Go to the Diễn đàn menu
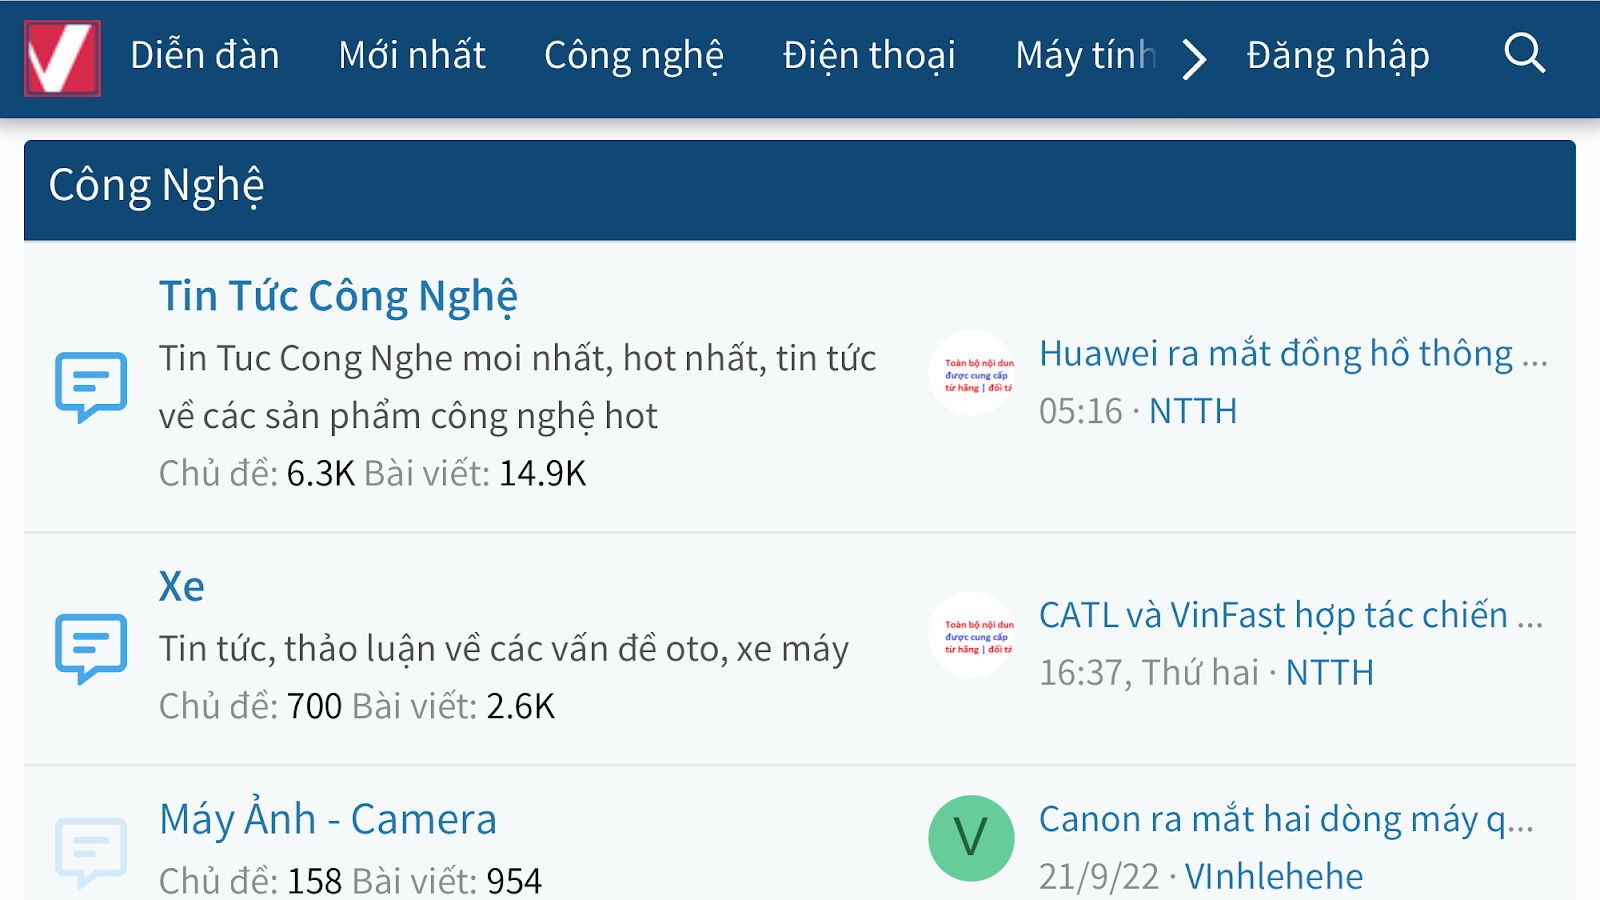Image resolution: width=1600 pixels, height=900 pixels. pyautogui.click(x=205, y=55)
